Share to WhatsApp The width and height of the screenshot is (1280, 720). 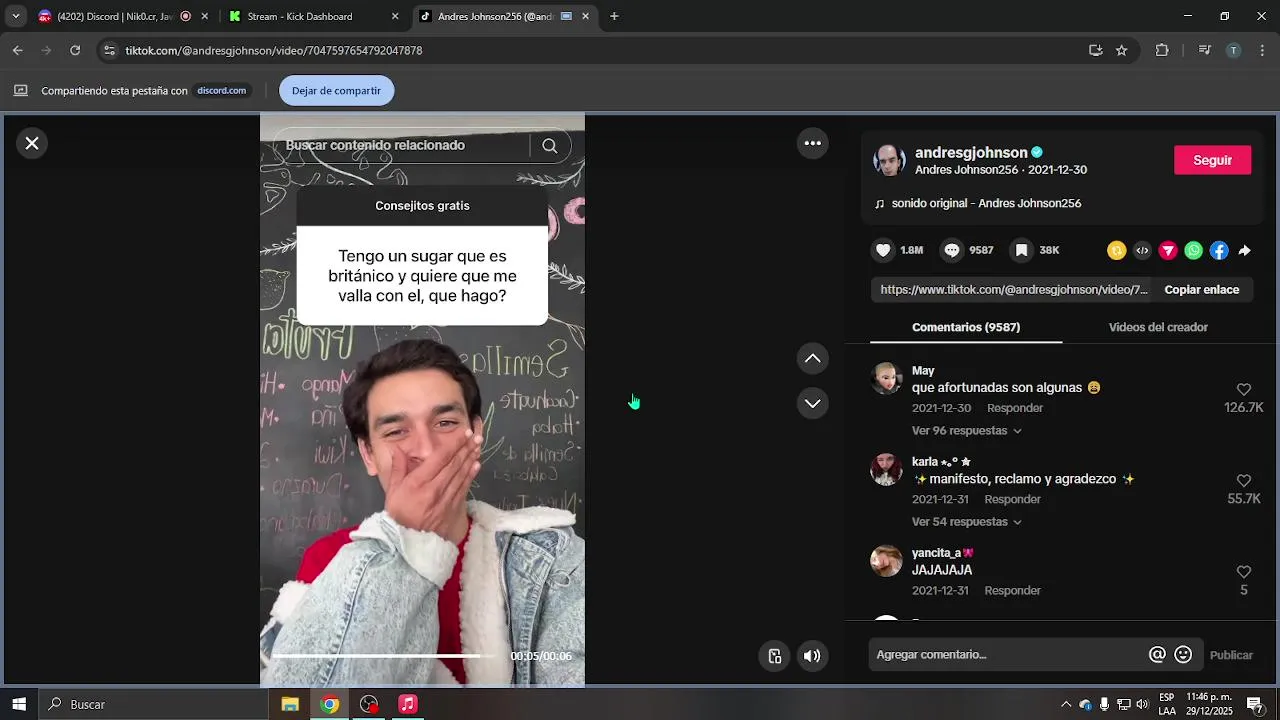(x=1194, y=251)
